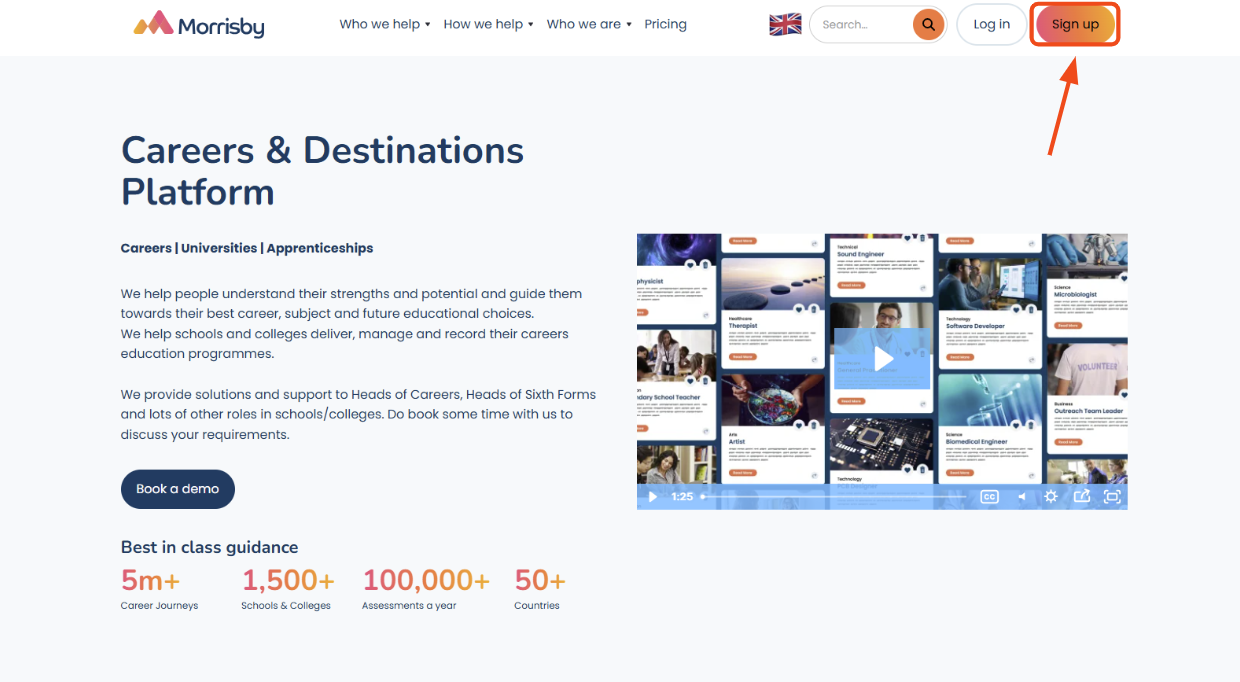The width and height of the screenshot is (1240, 682).
Task: Play the video with center play button
Action: coord(883,359)
